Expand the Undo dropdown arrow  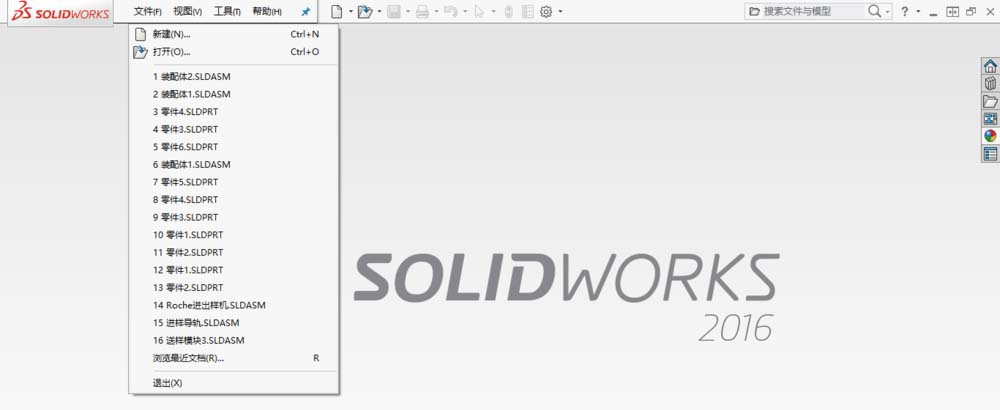click(466, 11)
